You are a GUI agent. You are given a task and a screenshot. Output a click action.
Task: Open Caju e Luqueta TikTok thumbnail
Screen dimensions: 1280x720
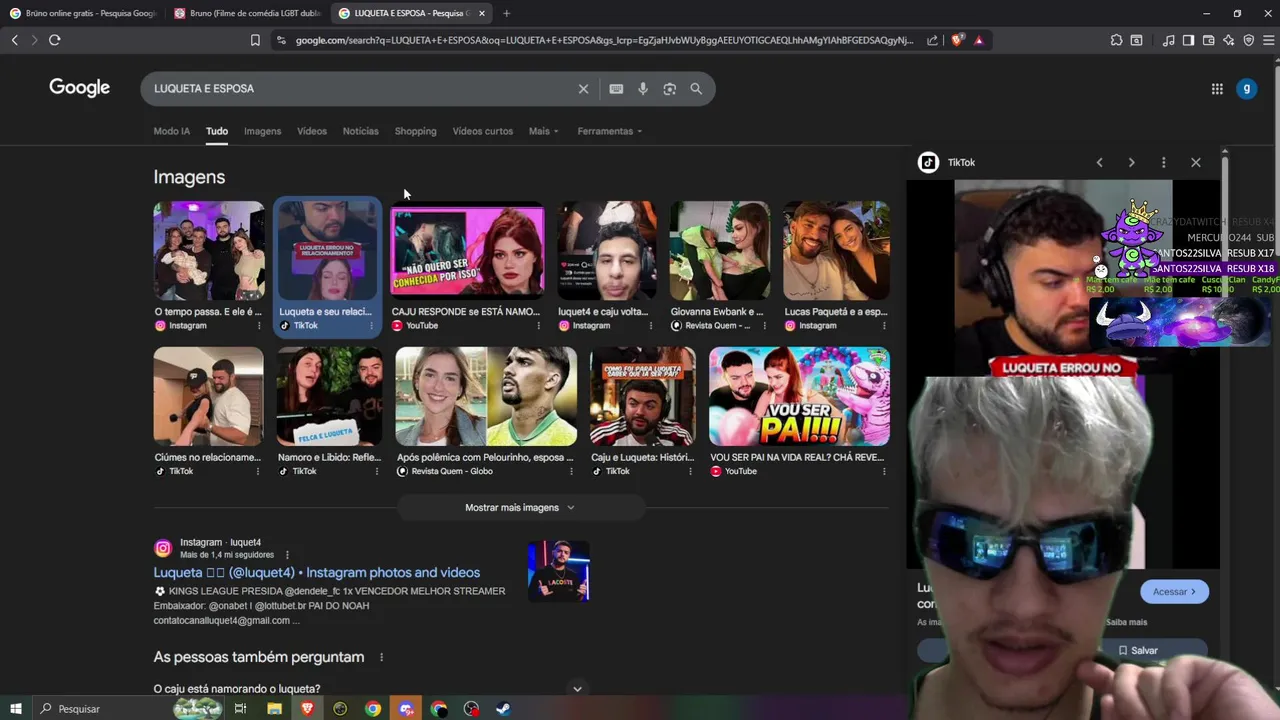[642, 396]
